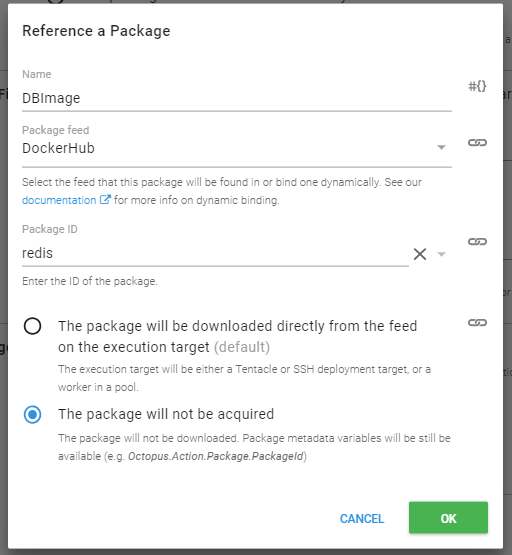Open the documentation link

pyautogui.click(x=59, y=200)
